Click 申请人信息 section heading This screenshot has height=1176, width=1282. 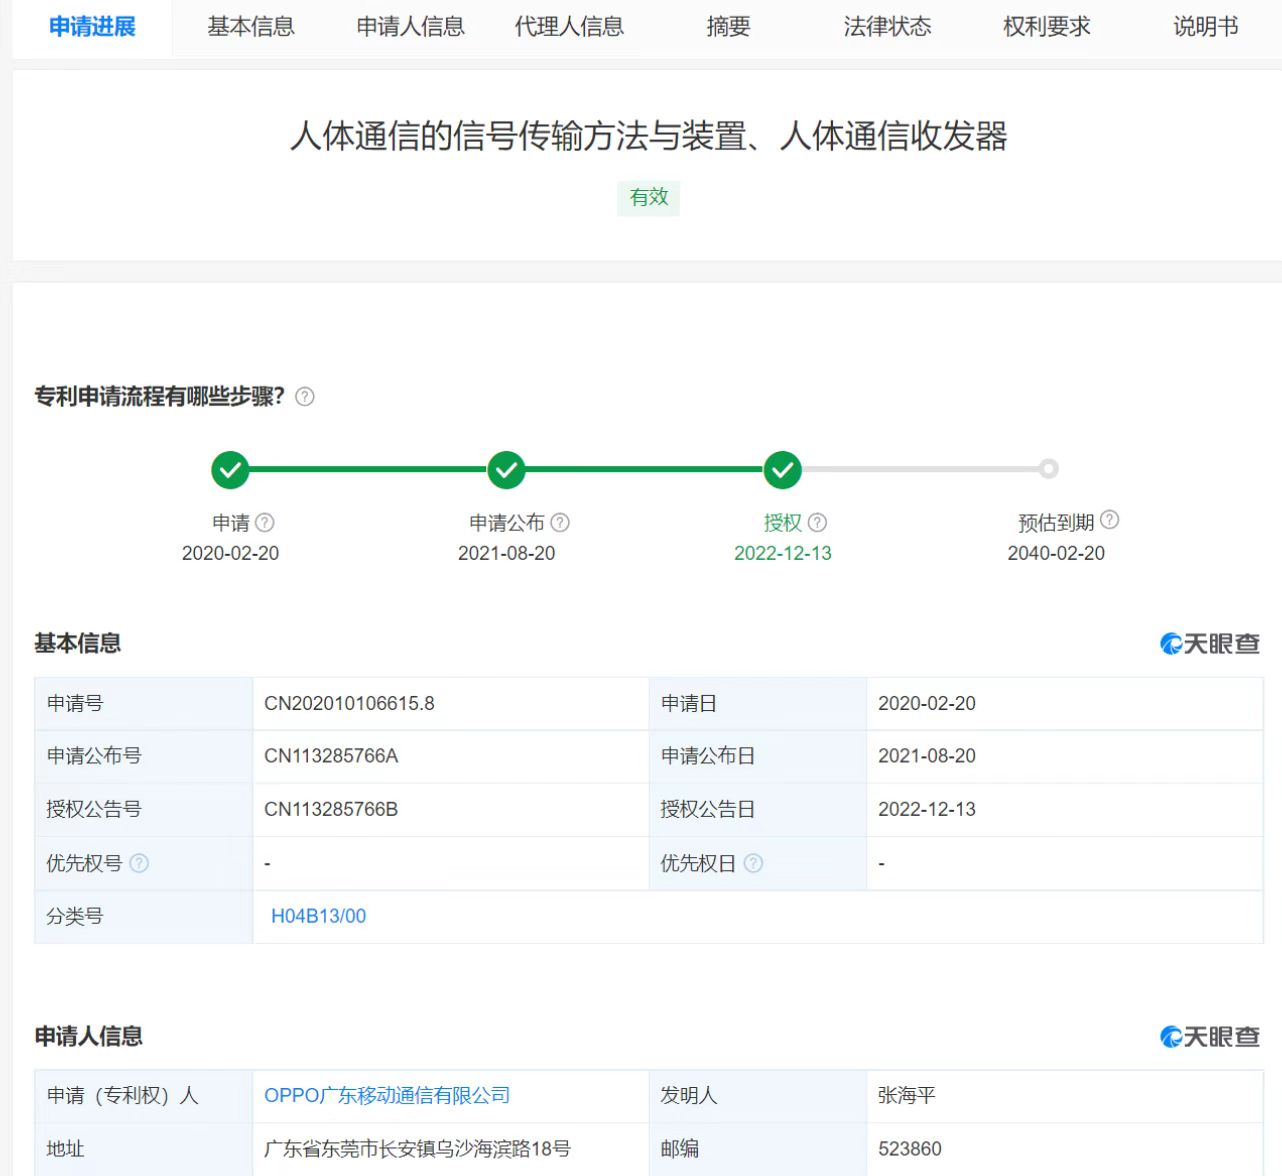89,1036
